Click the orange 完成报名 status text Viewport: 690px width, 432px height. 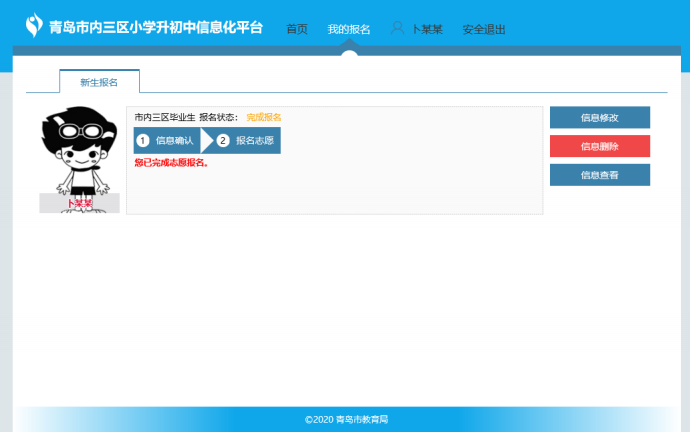pos(264,117)
